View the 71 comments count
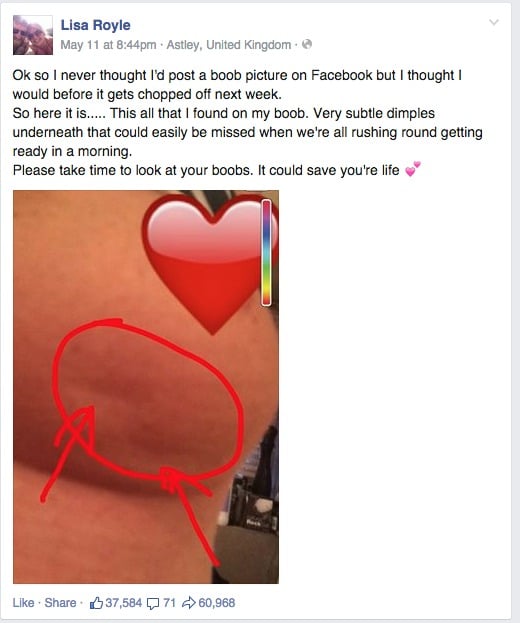Screen dimensions: 520x623 point(169,603)
